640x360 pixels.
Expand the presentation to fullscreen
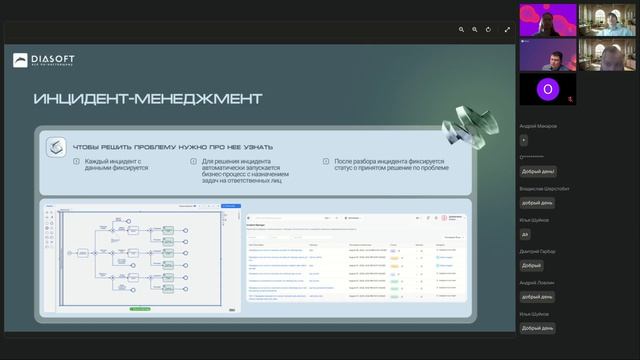[507, 29]
